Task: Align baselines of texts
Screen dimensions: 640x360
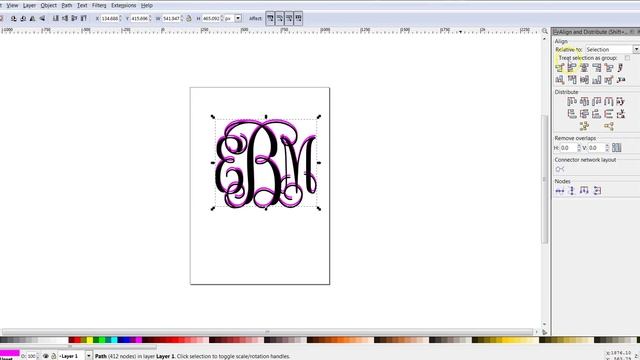Action: pos(621,80)
